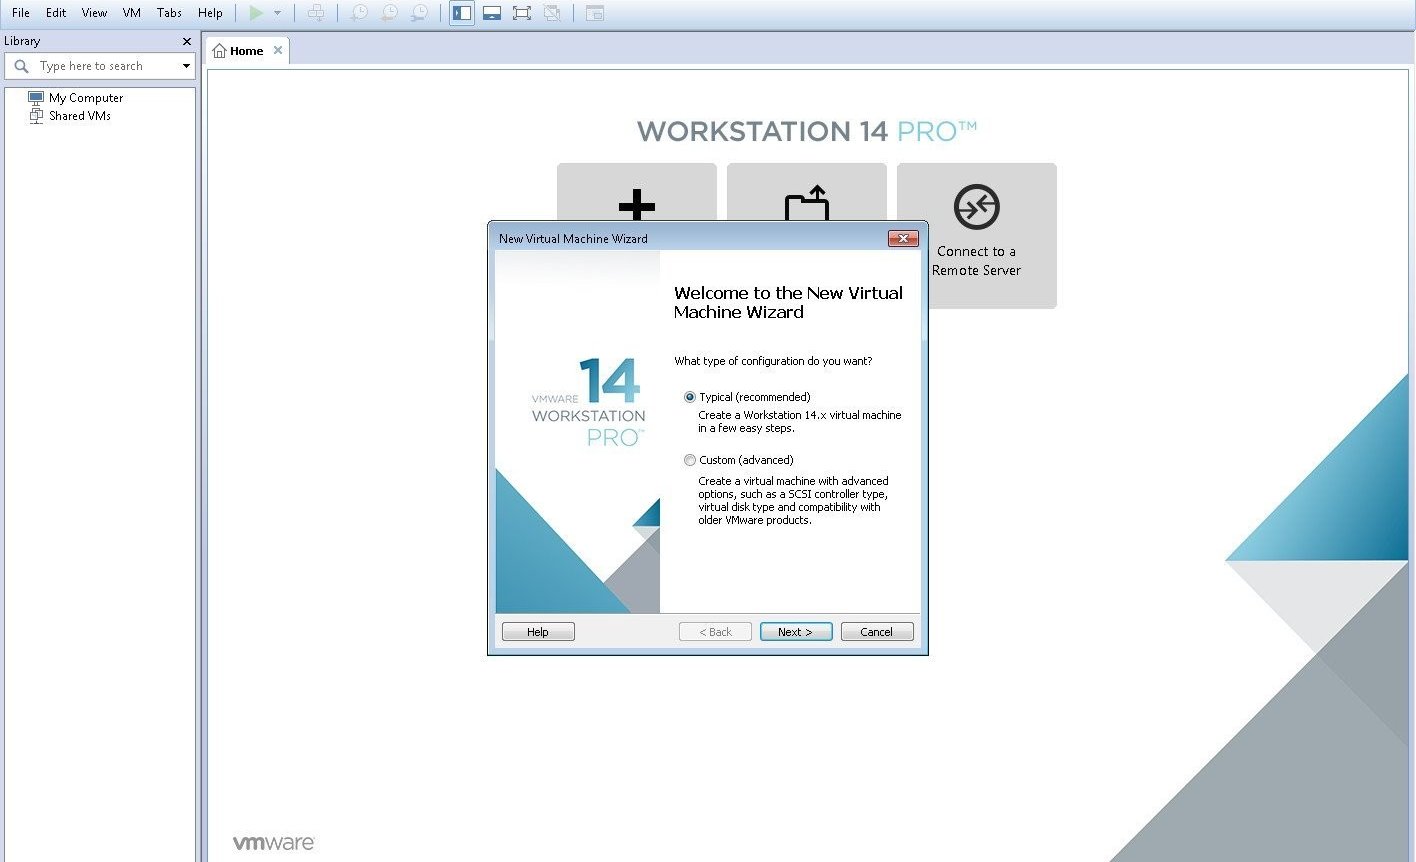The width and height of the screenshot is (1416, 862).
Task: Open the File menu
Action: tap(21, 13)
